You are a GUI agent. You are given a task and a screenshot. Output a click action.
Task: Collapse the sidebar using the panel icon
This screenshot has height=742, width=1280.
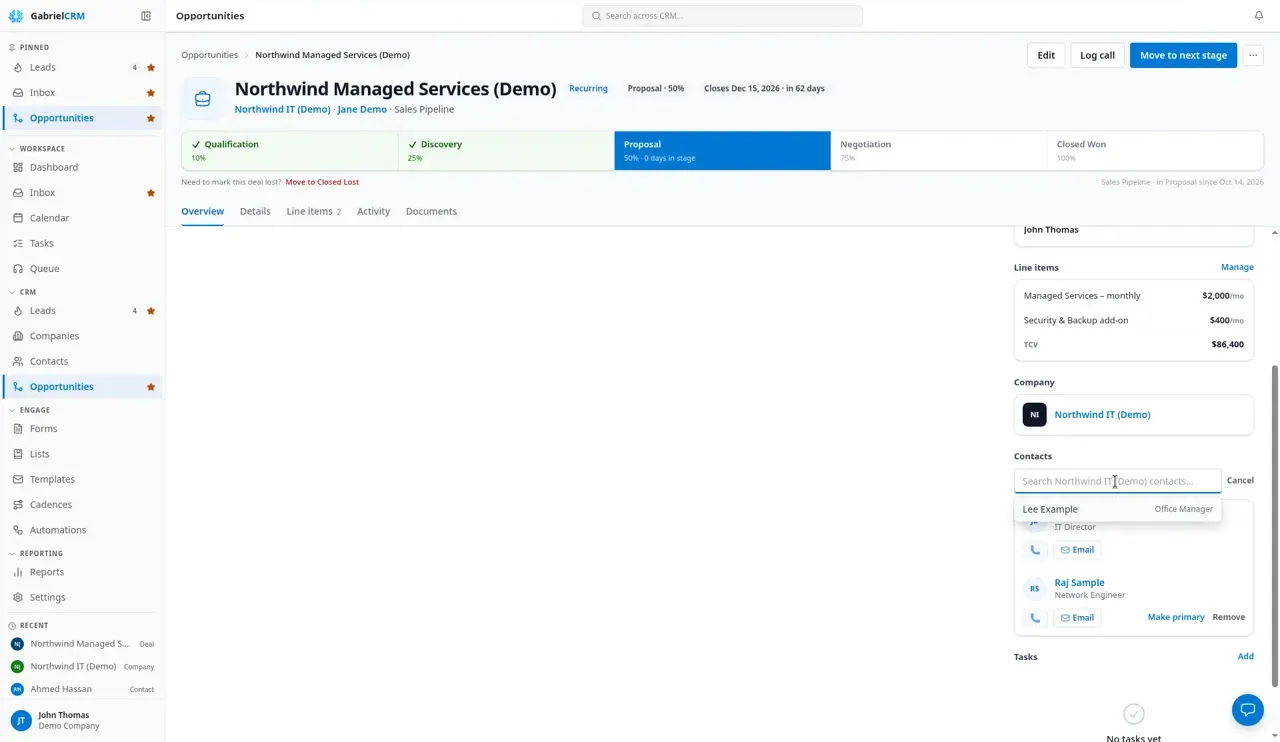coord(146,16)
